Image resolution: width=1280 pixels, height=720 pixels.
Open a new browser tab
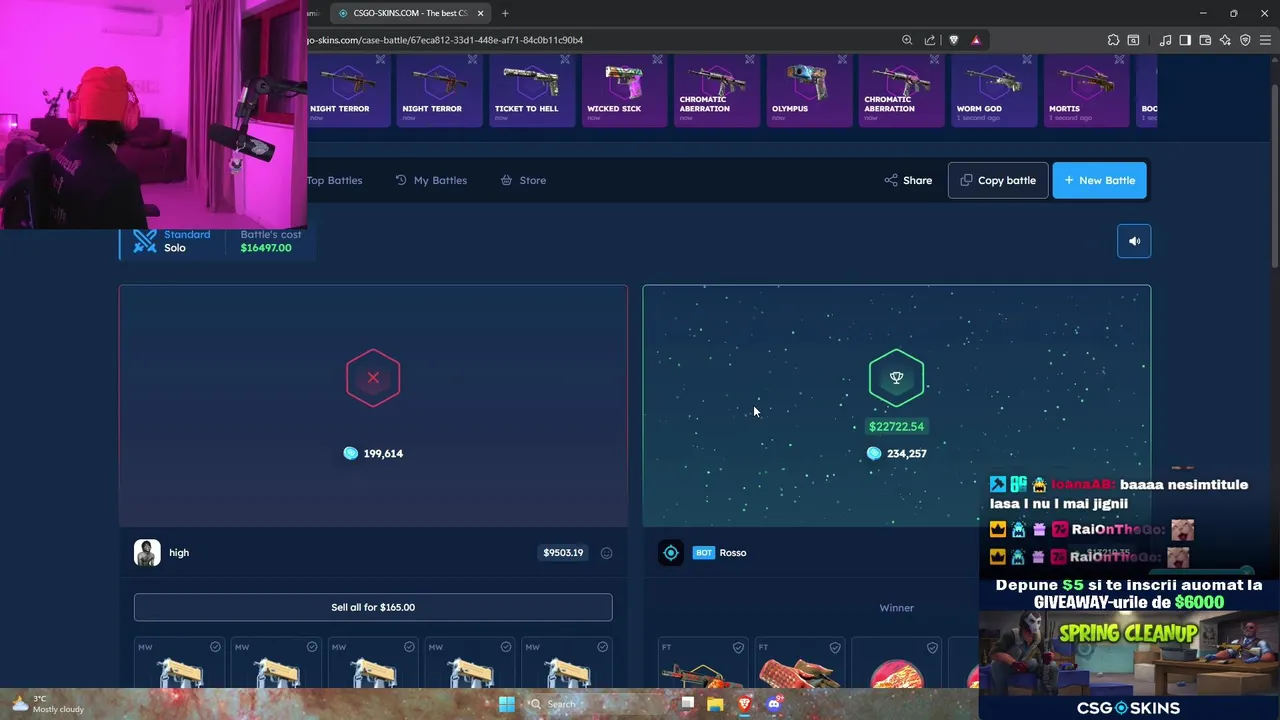point(505,13)
